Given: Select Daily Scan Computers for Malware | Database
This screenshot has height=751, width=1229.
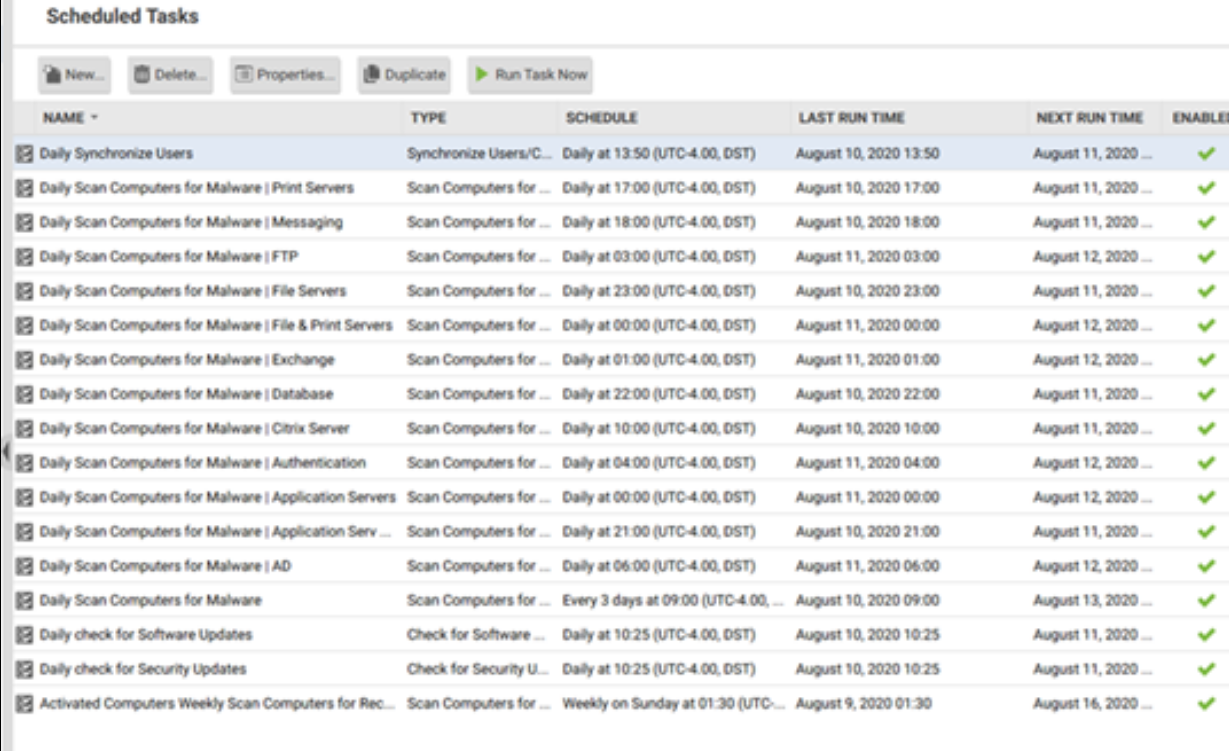Looking at the screenshot, I should [x=187, y=394].
